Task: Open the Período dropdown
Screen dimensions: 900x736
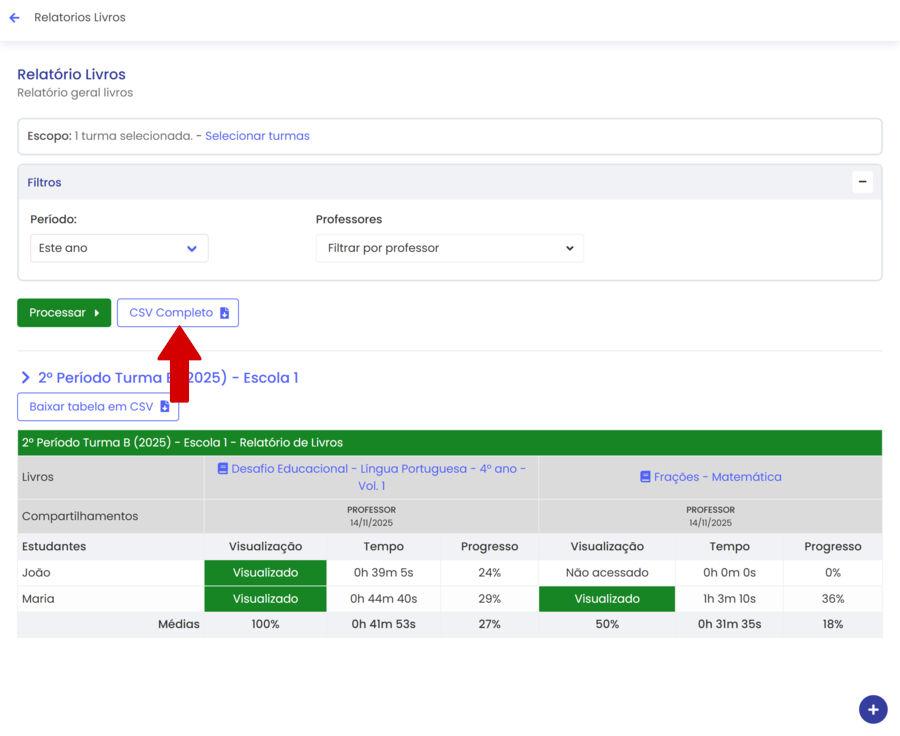Action: click(x=119, y=248)
